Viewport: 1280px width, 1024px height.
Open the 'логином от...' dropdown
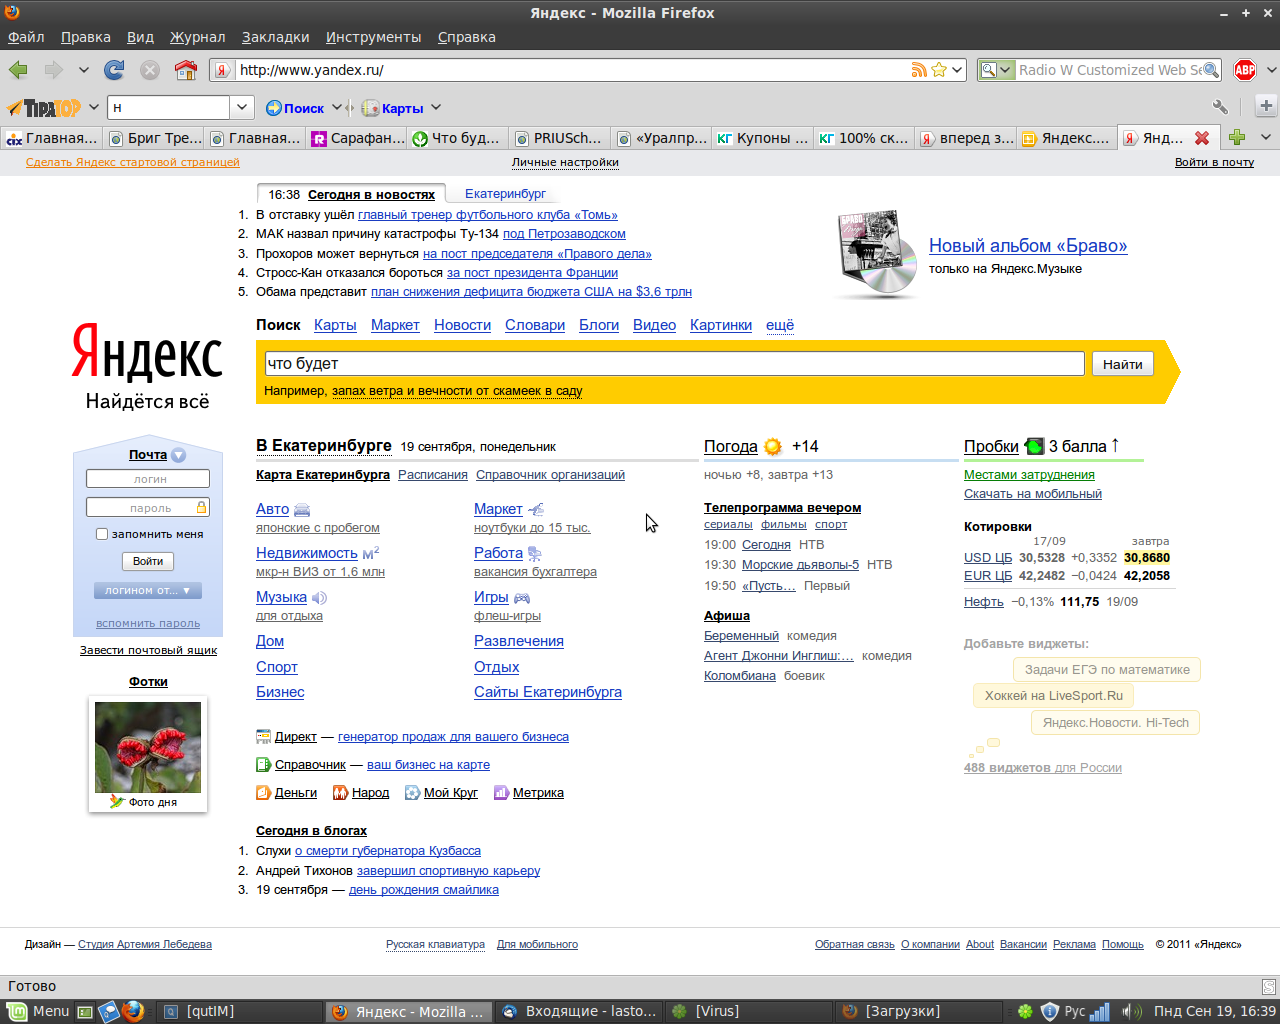[147, 590]
